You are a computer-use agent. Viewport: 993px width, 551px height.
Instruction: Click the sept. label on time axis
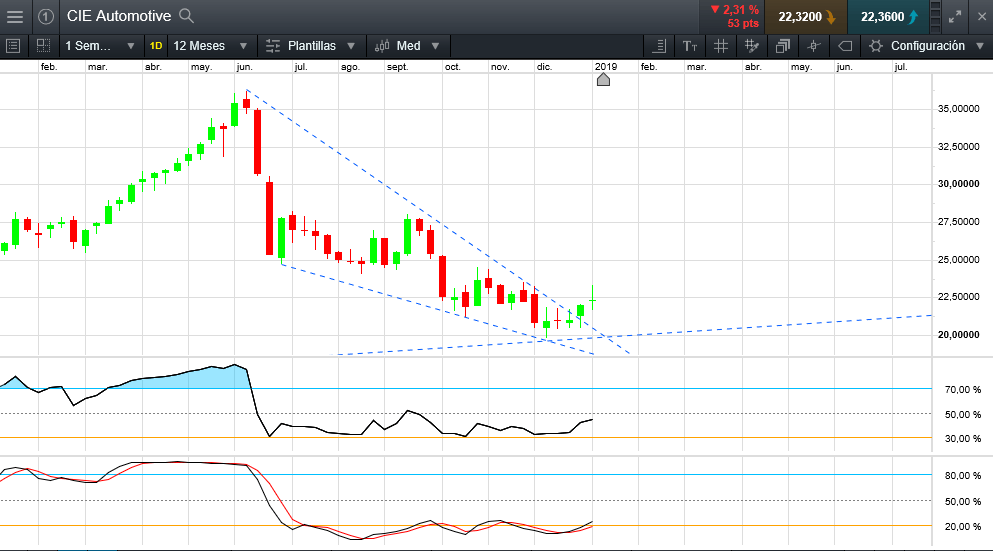pyautogui.click(x=398, y=66)
